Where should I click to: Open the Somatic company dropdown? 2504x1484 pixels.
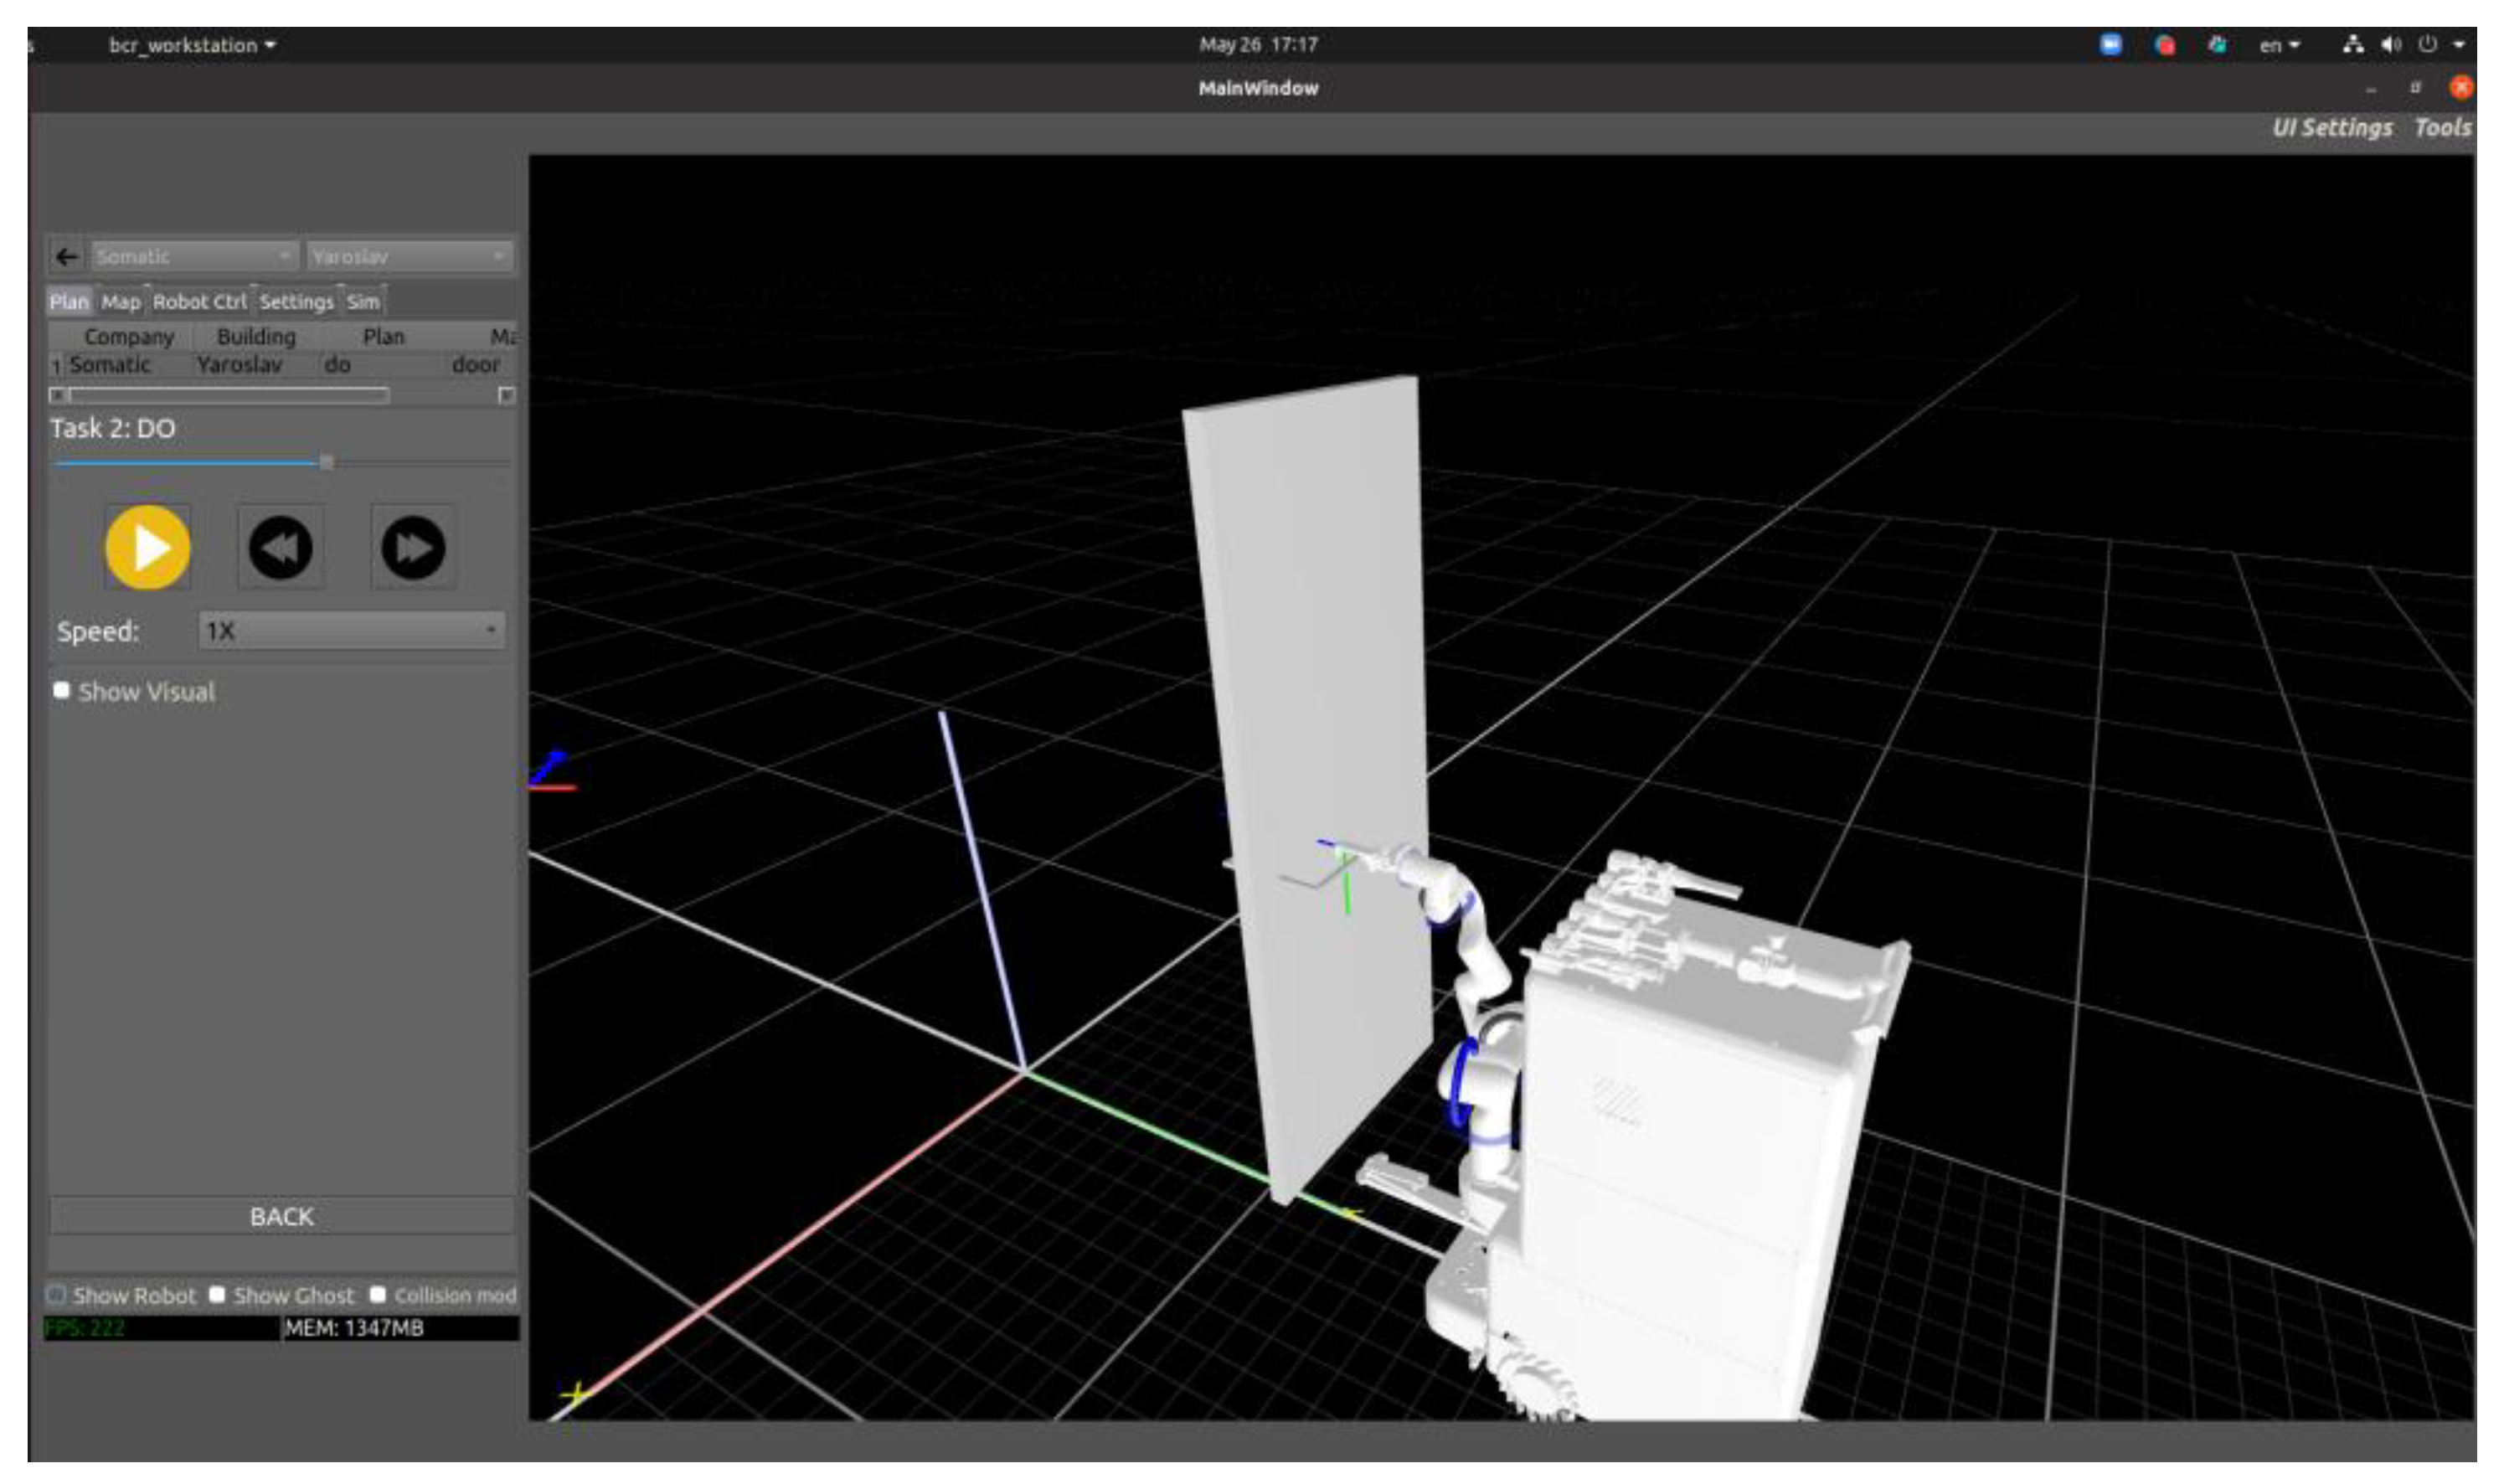click(x=194, y=257)
